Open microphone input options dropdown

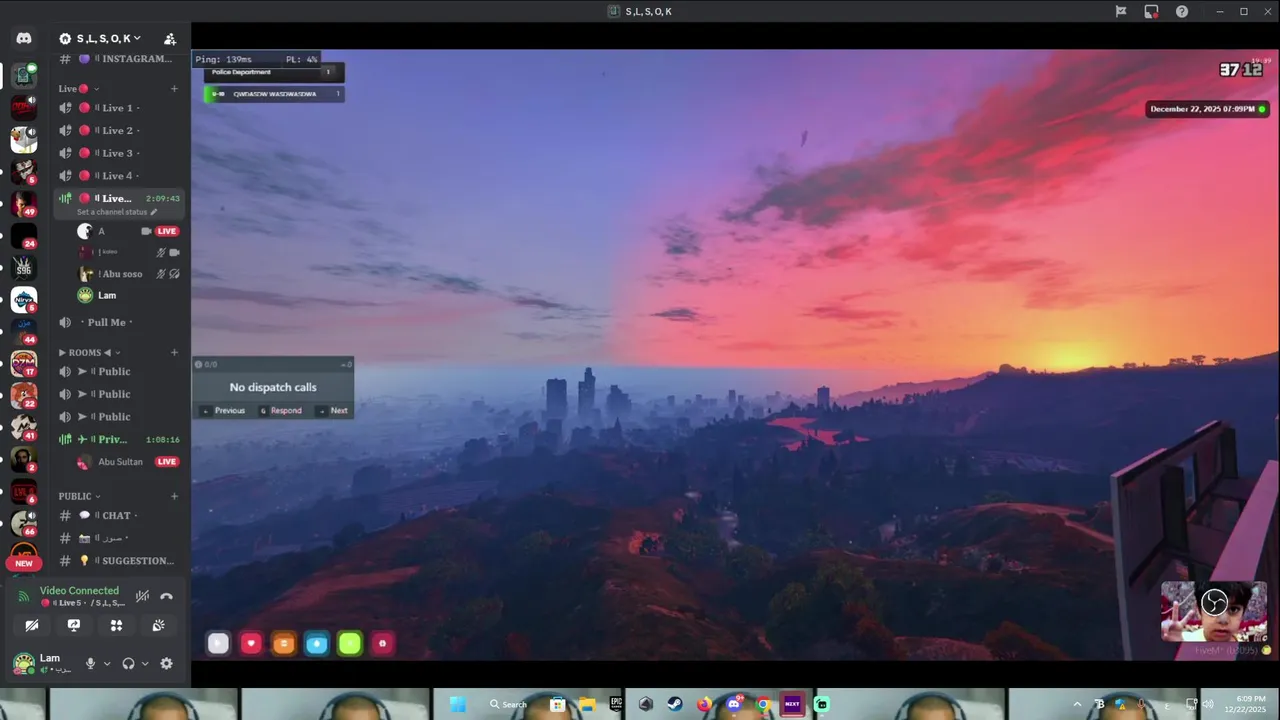point(107,663)
